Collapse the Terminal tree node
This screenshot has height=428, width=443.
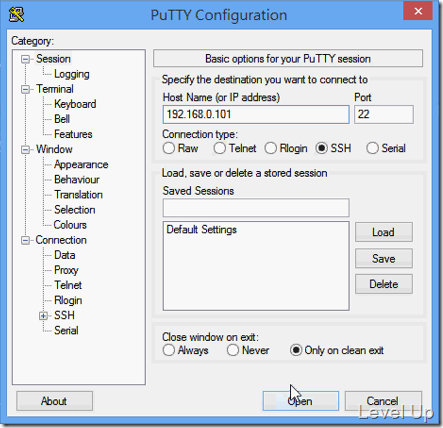(x=25, y=89)
